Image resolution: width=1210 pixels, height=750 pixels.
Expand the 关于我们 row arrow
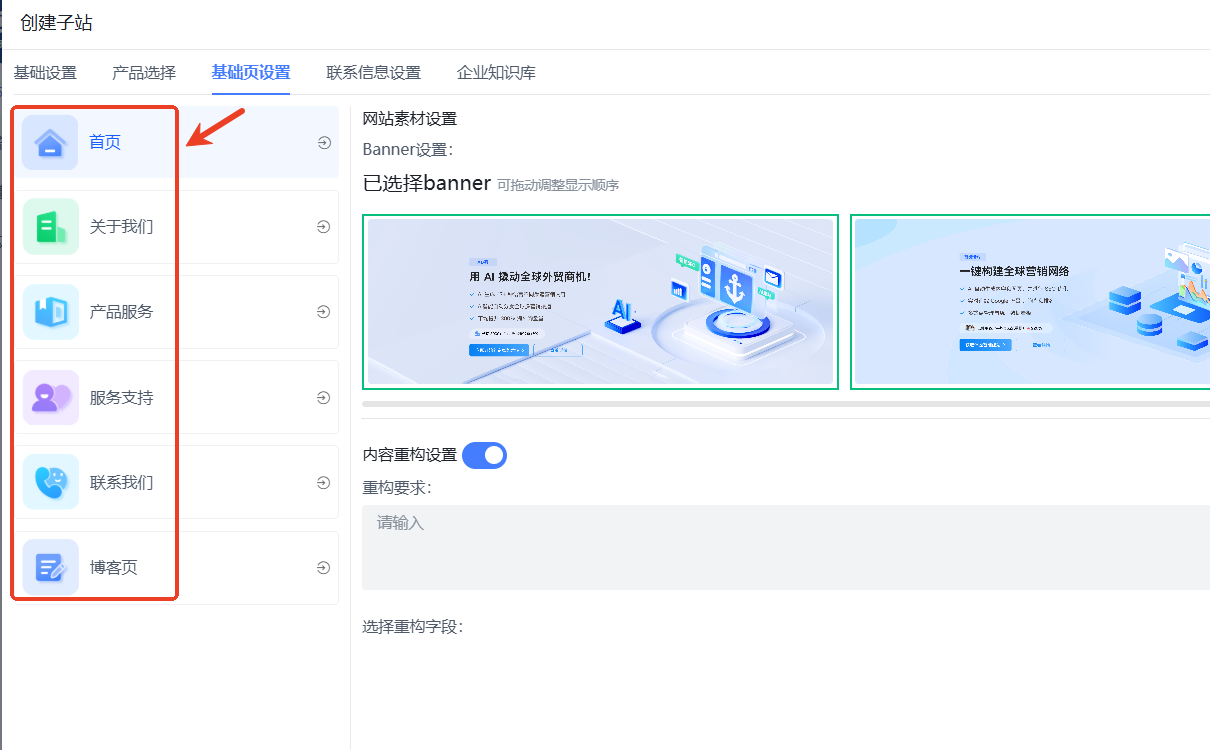324,227
